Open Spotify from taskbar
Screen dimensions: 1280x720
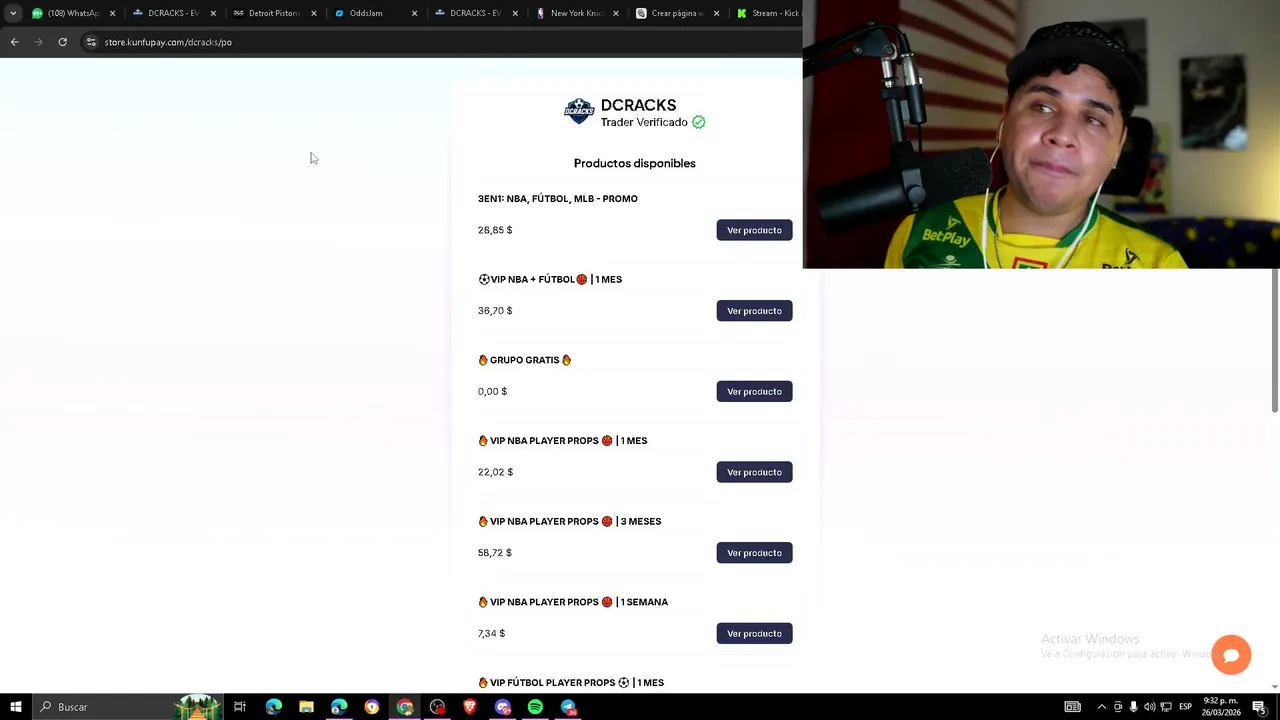tap(535, 707)
